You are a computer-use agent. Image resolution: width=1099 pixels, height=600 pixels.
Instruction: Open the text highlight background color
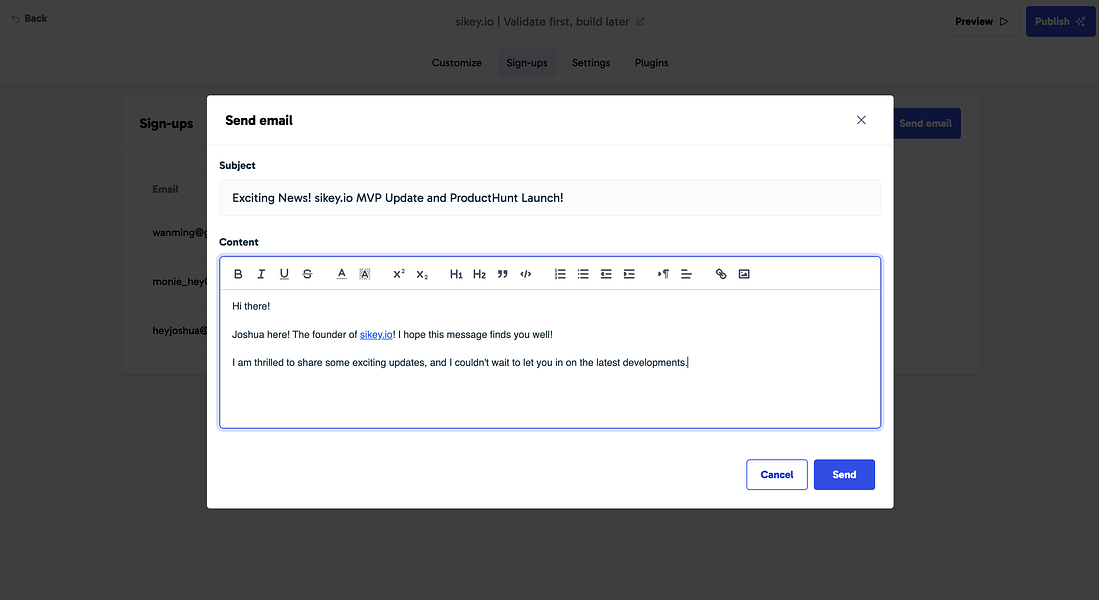[364, 274]
